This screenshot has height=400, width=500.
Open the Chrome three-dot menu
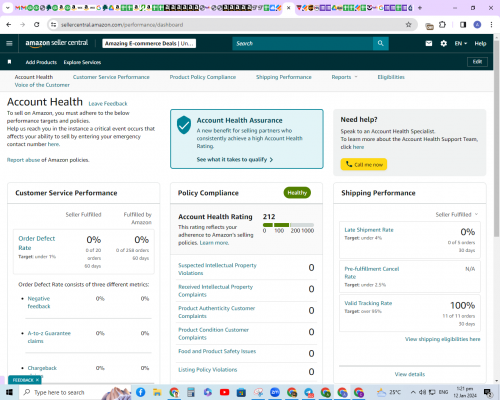(491, 25)
